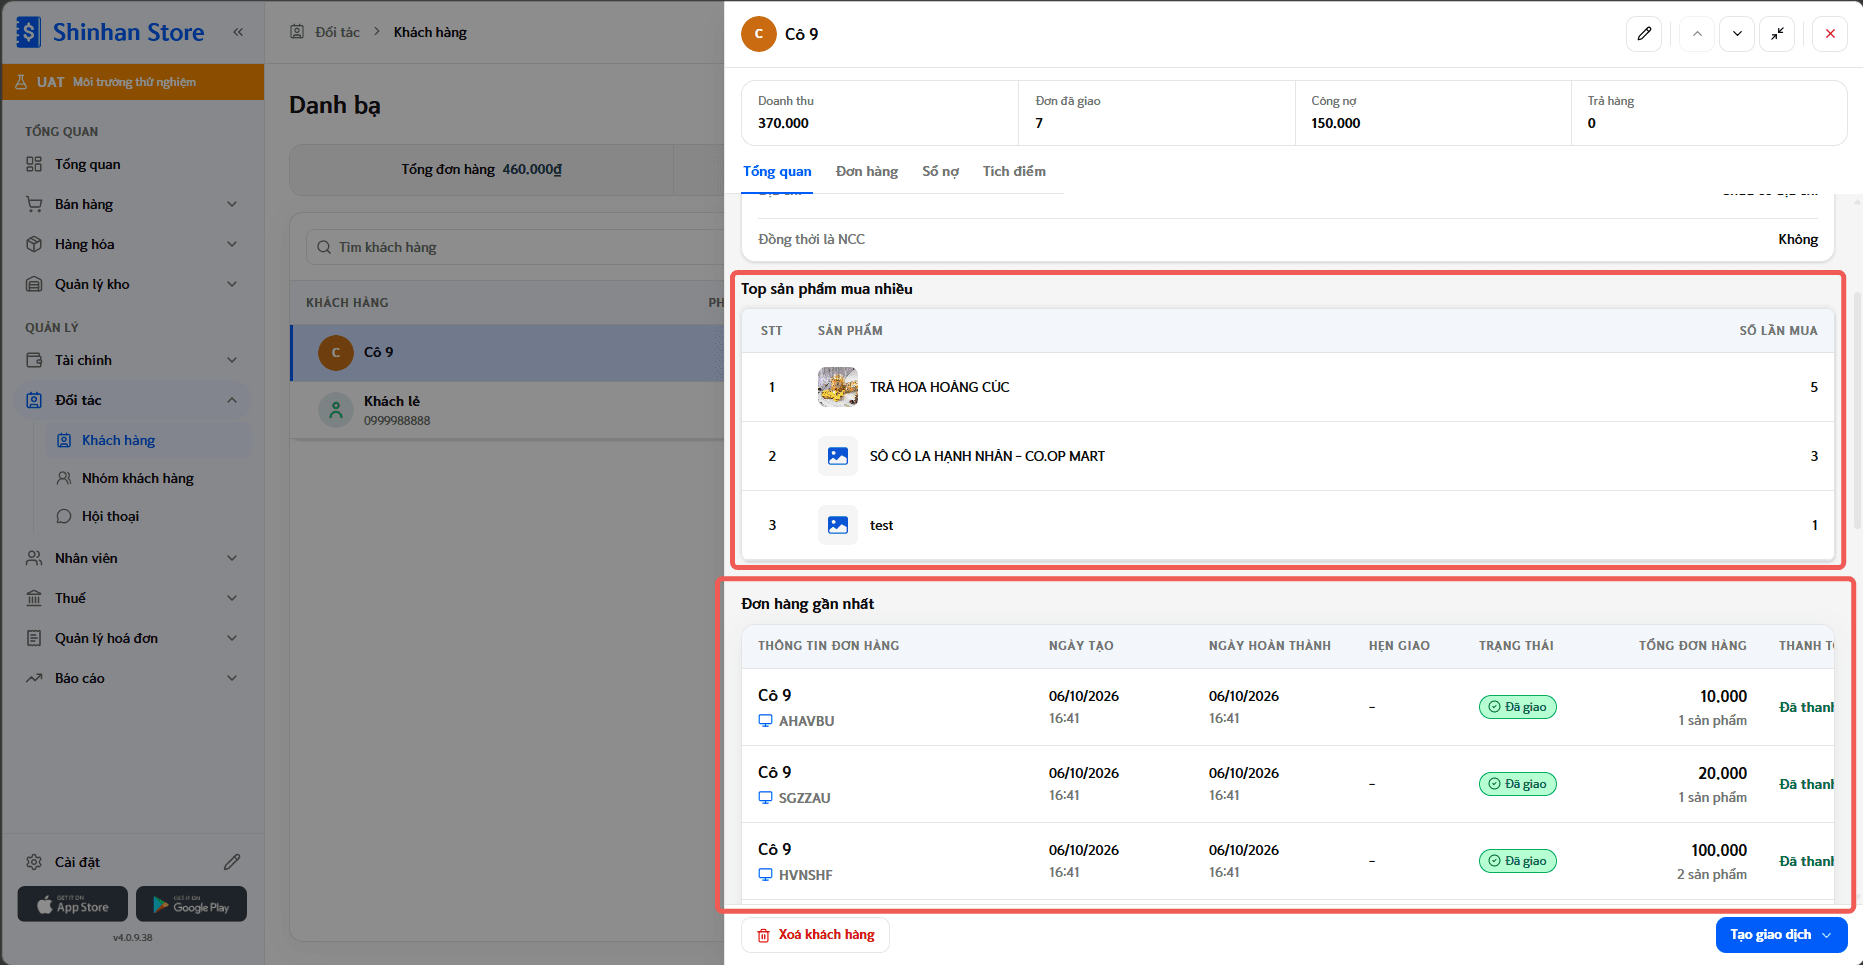
Task: Click the image placeholder icon for test product
Action: point(838,525)
